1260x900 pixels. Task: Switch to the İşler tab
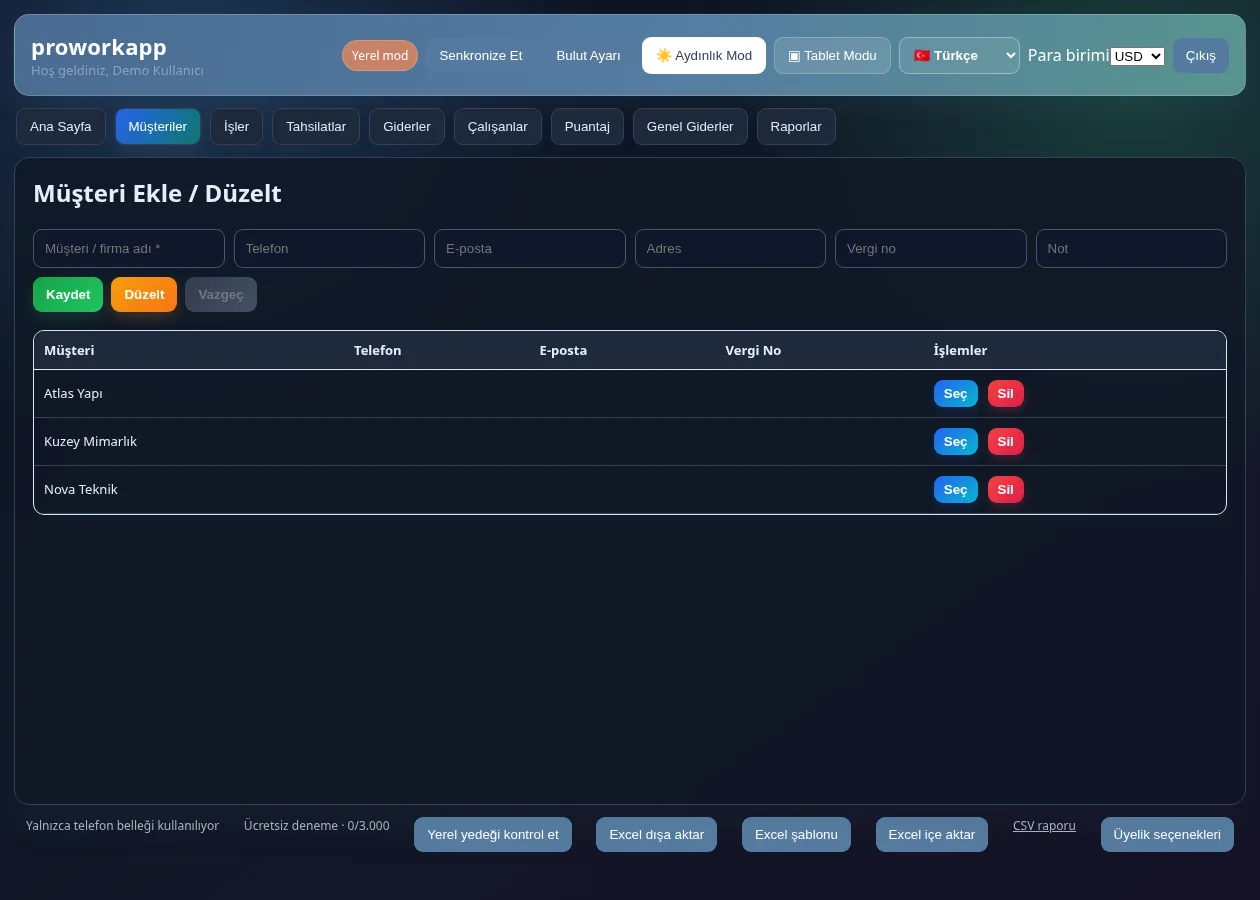[x=236, y=126]
